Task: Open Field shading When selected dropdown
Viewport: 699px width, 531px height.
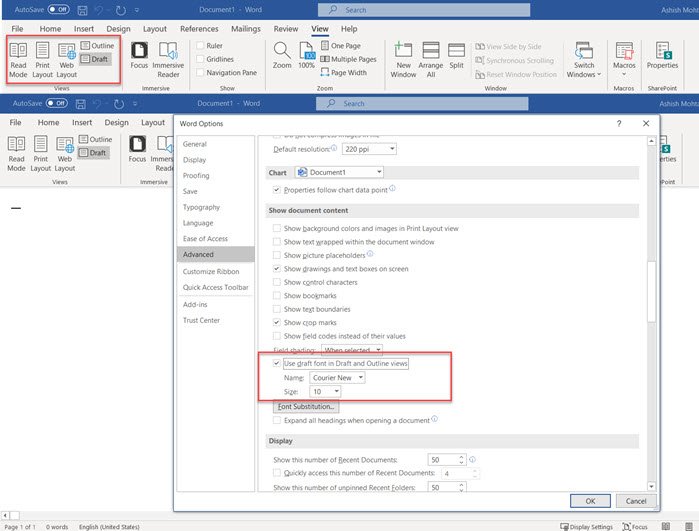Action: [352, 350]
